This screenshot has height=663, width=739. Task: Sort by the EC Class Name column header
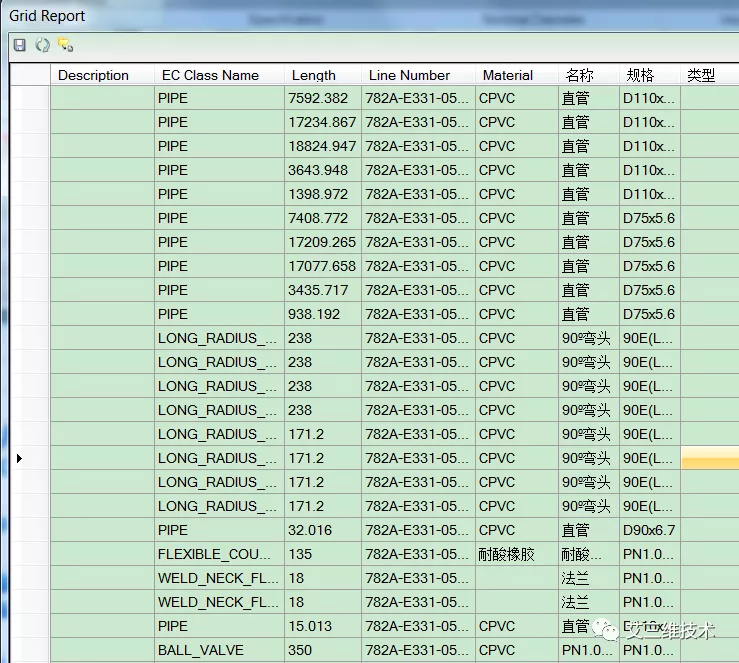pos(210,75)
